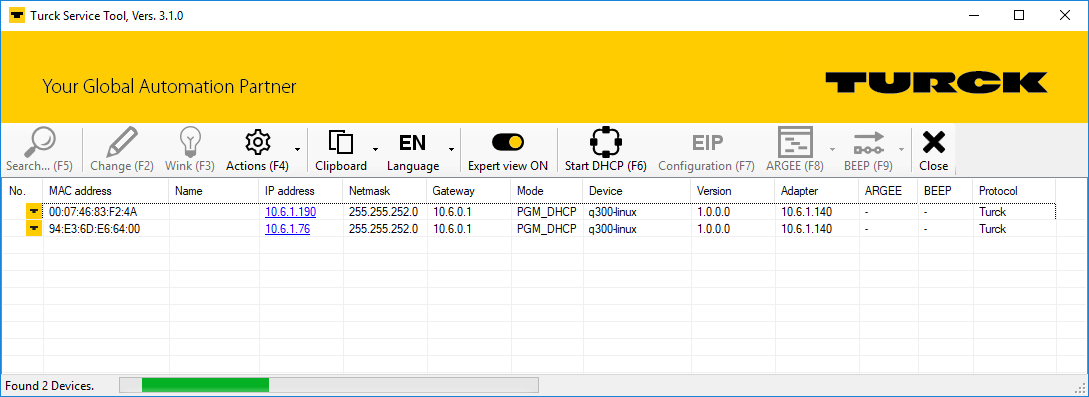The height and width of the screenshot is (397, 1089).
Task: Select device row 94:E3:6D:E6:64:00
Action: [528, 229]
